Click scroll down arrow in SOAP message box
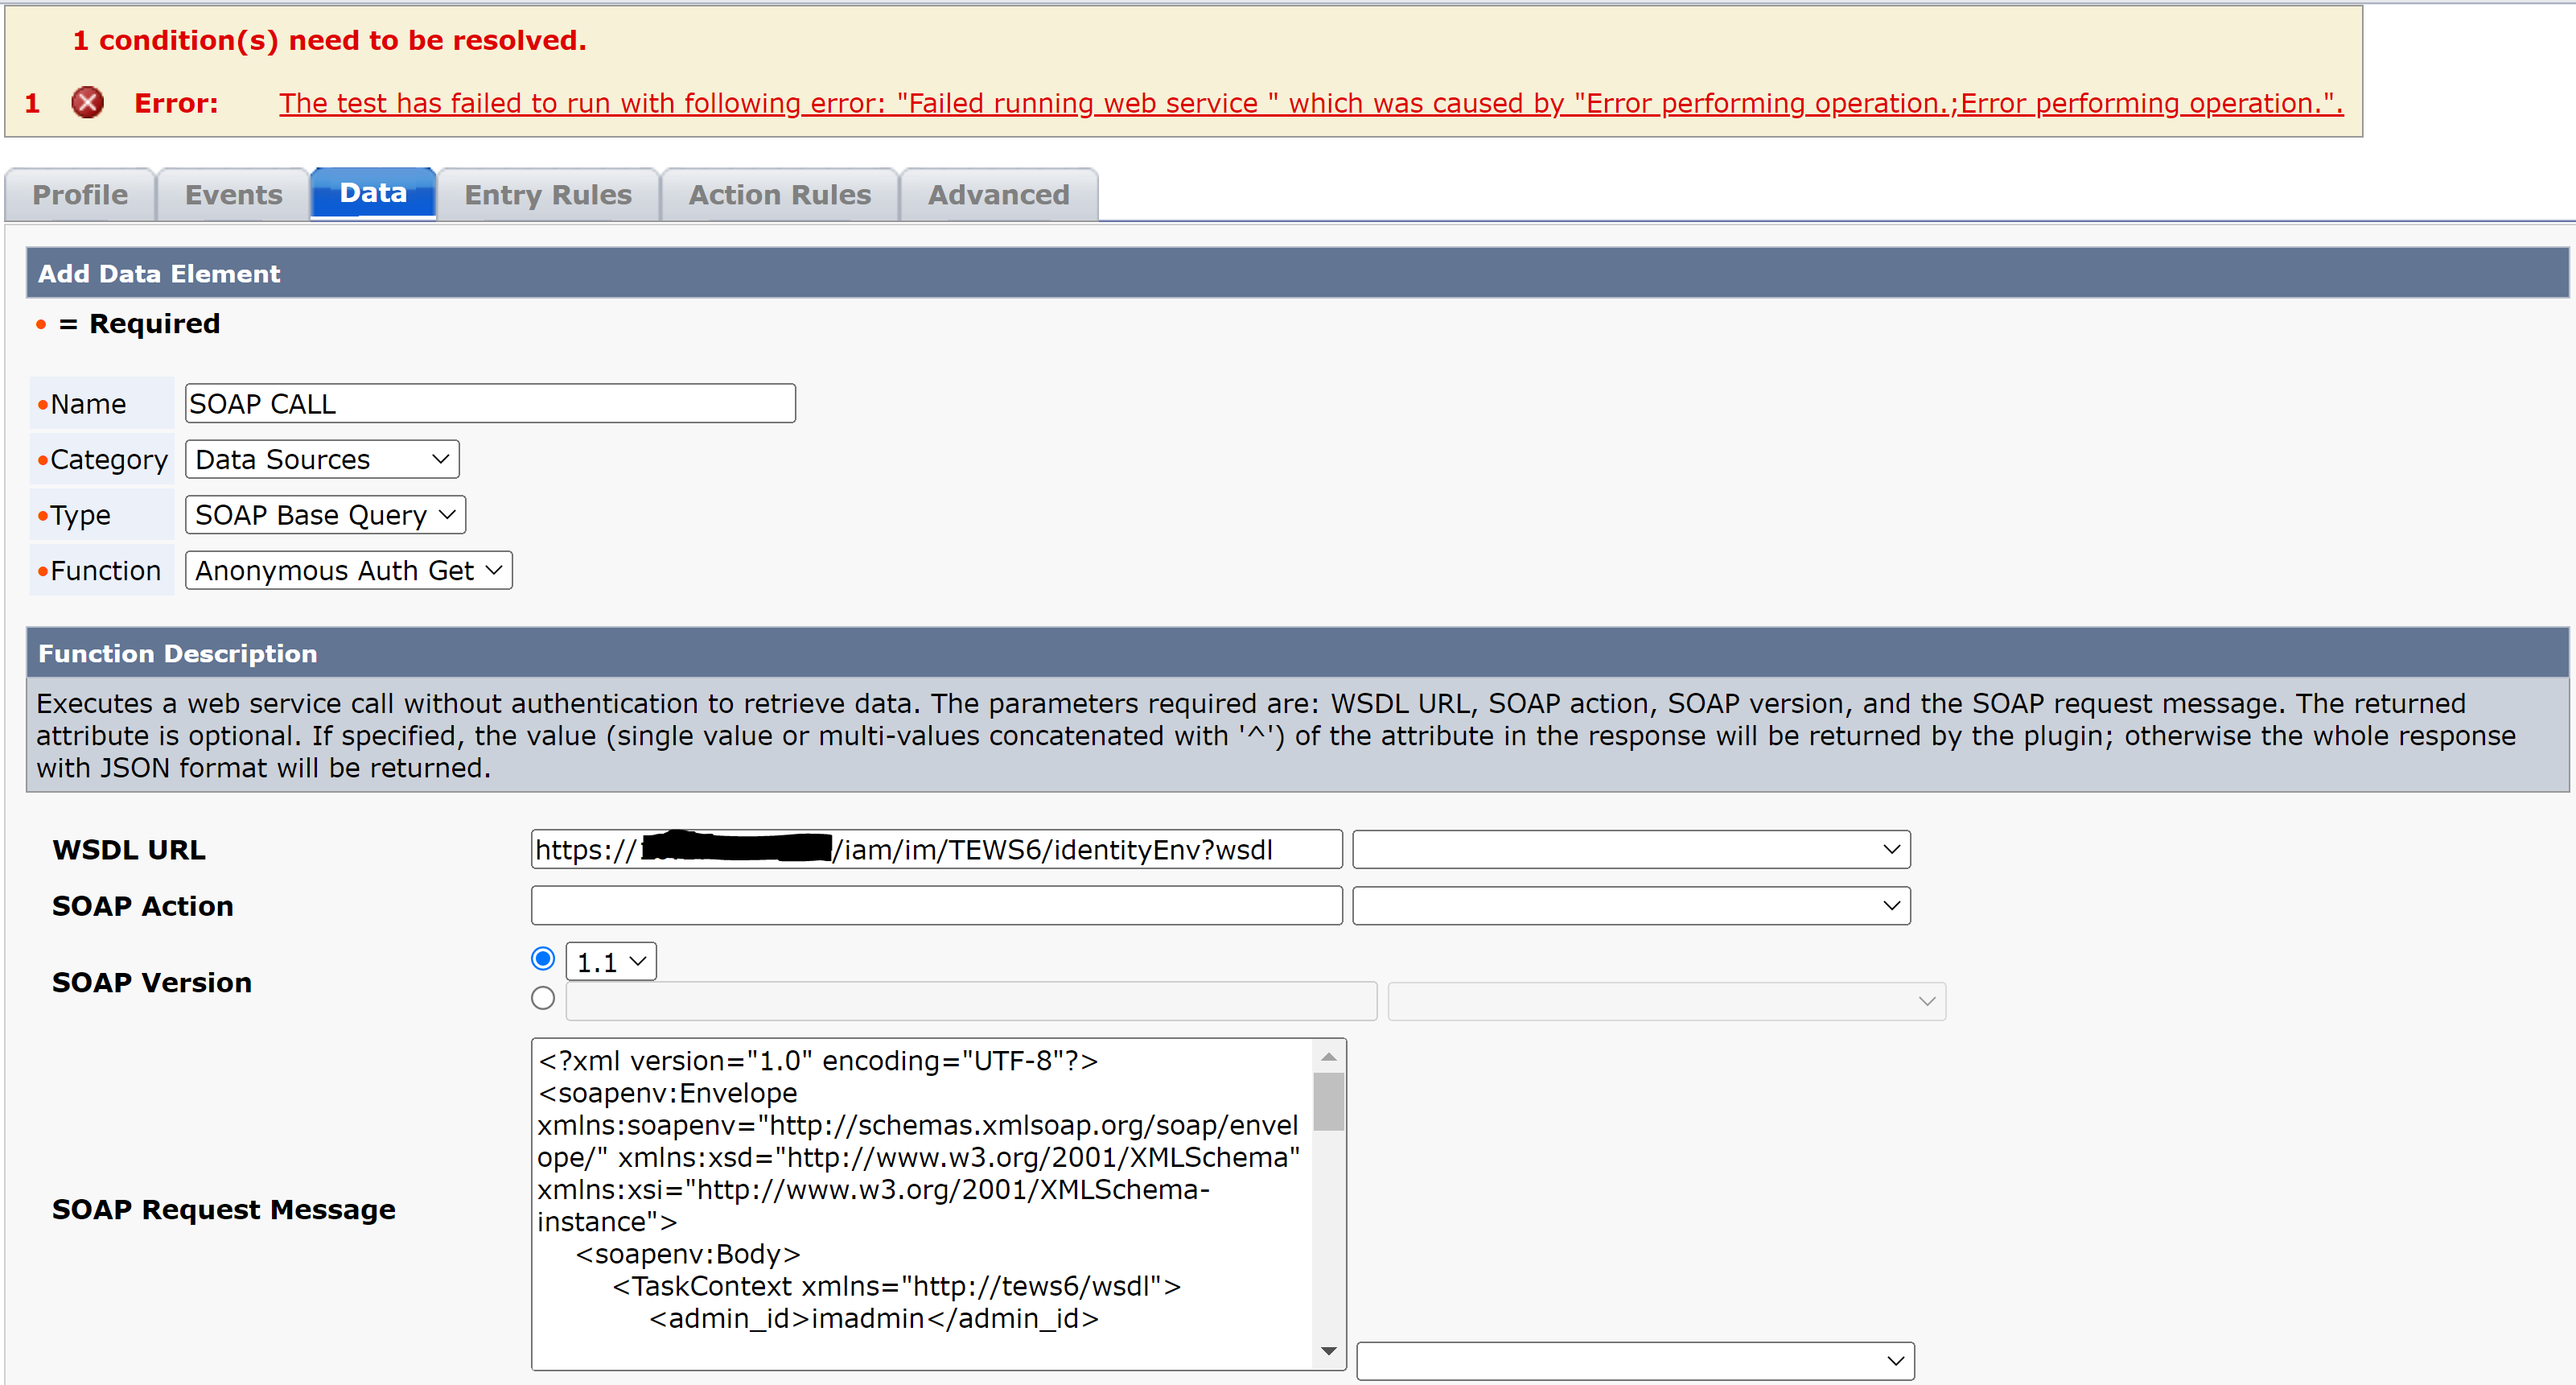The height and width of the screenshot is (1385, 2576). click(1328, 1351)
